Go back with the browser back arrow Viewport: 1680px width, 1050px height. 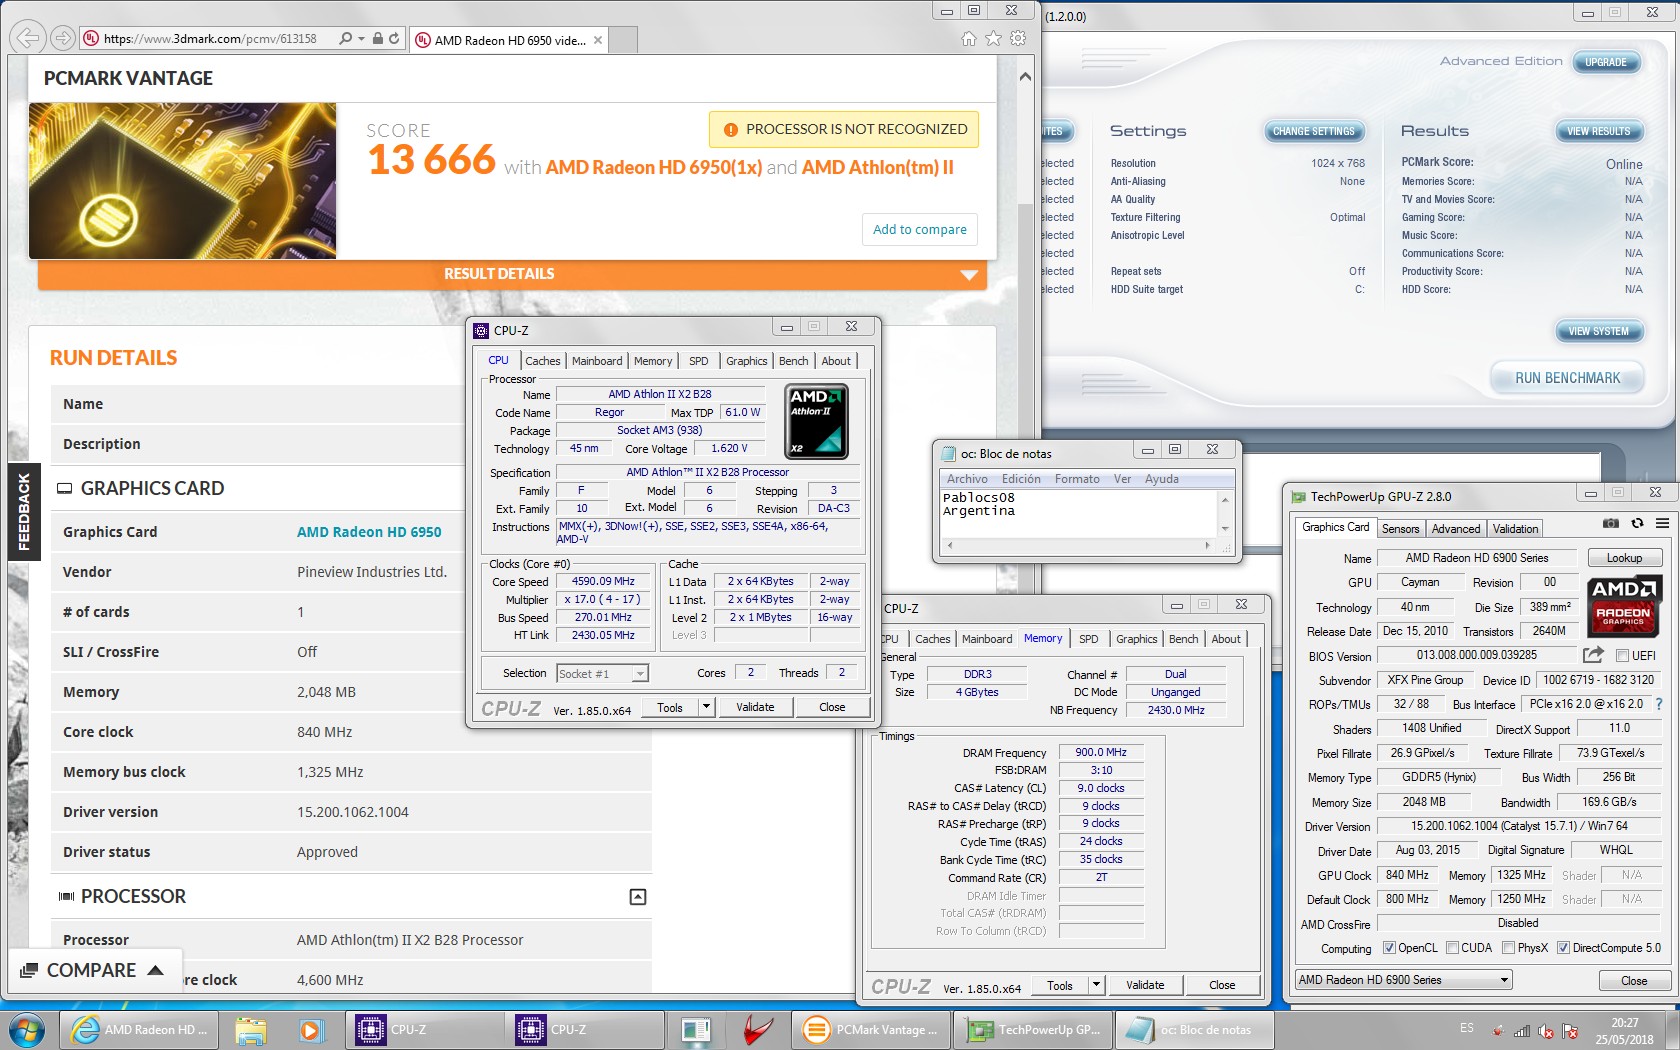(28, 38)
